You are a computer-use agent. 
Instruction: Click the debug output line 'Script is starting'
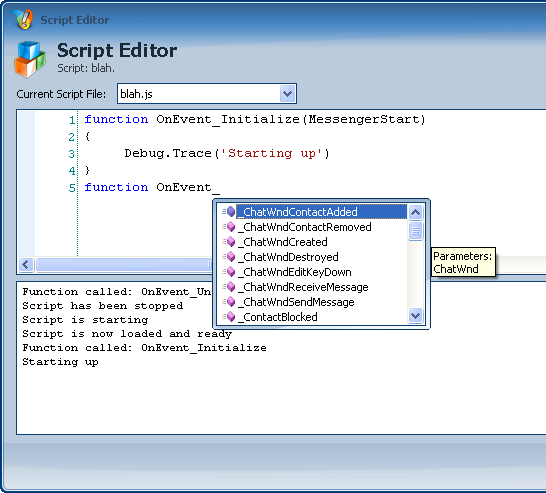[x=85, y=320]
